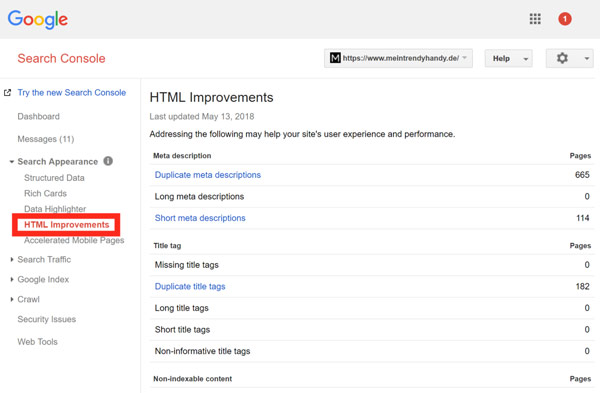Click the info icon beside Search Appearance

tap(108, 161)
